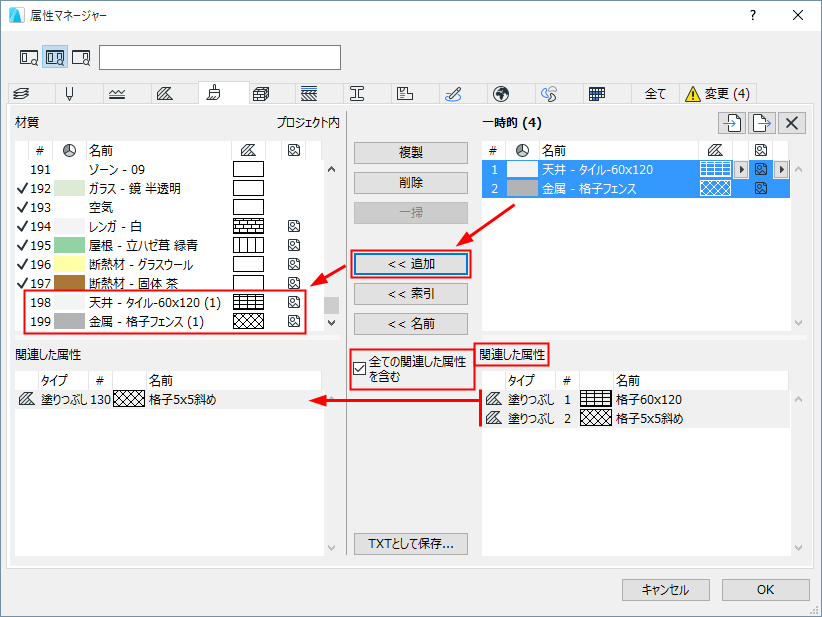Screen dimensions: 822x617
Task: Open the Line Types tab
Action: click(x=117, y=94)
